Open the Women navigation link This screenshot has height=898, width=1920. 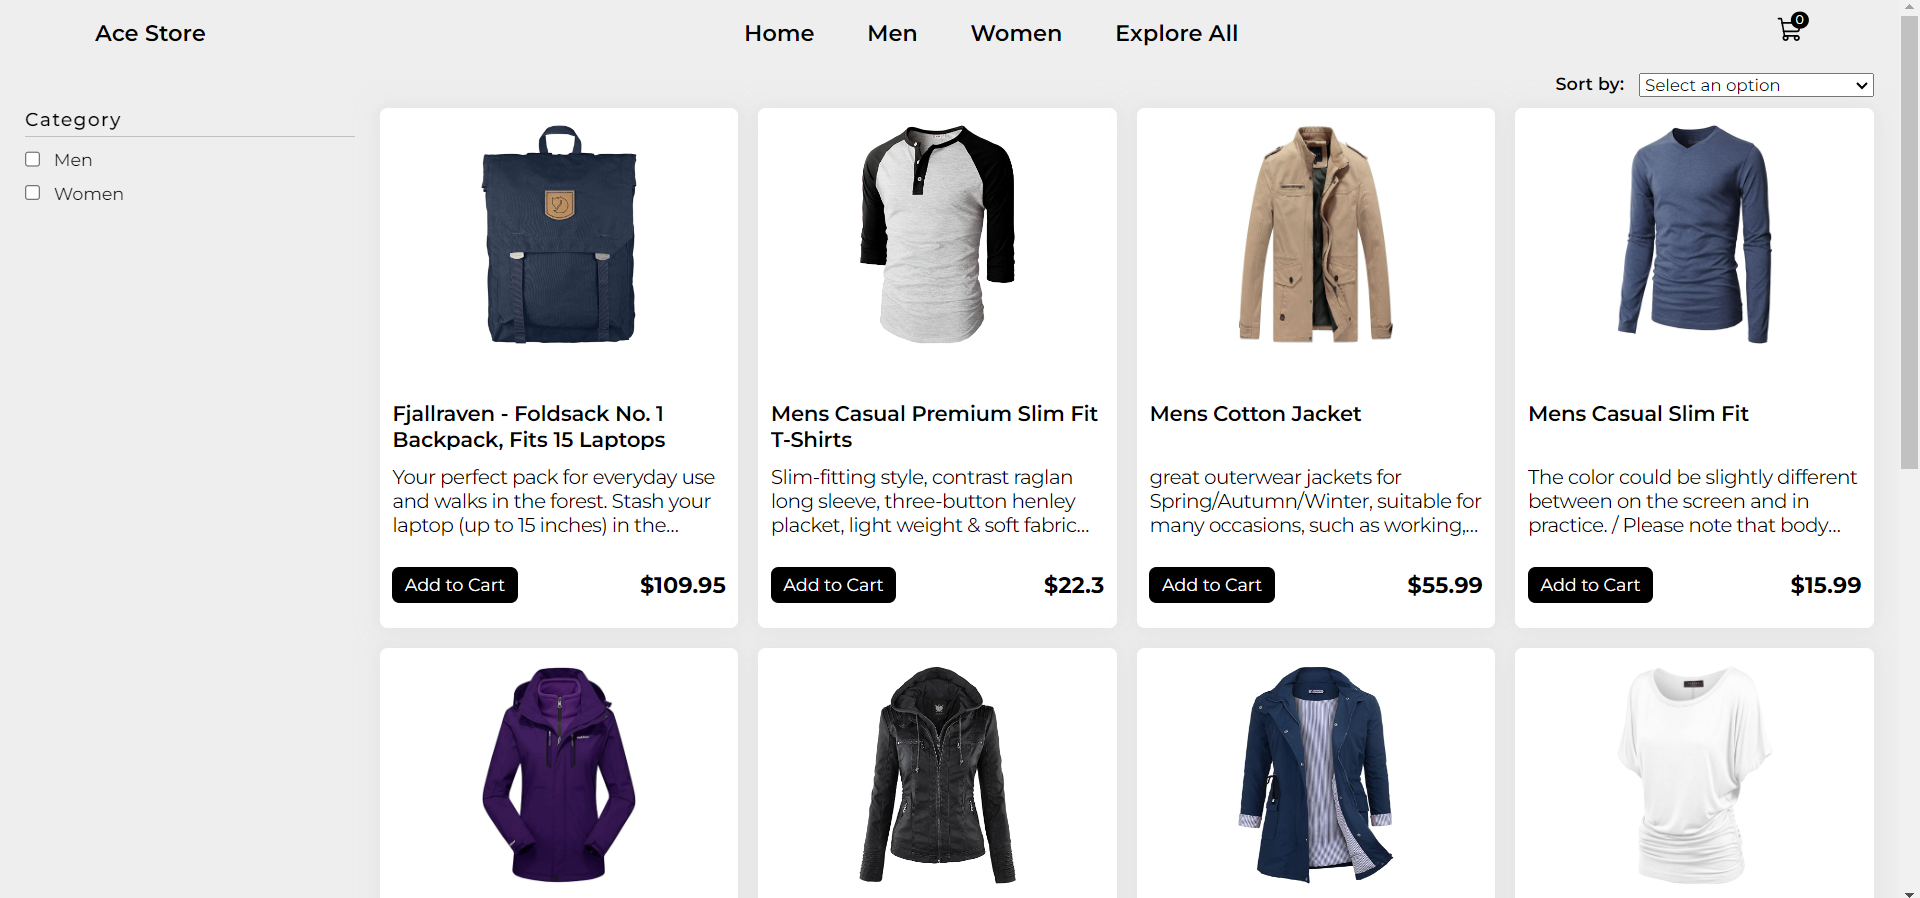pos(1016,33)
